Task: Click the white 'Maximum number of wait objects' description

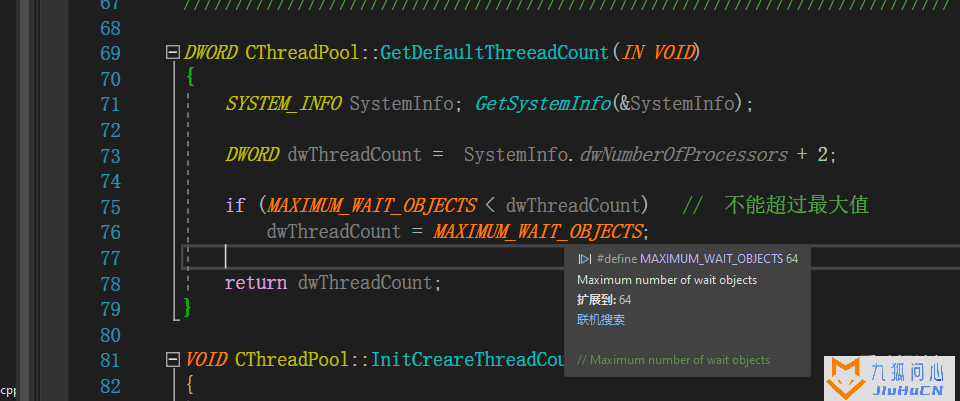Action: pyautogui.click(x=667, y=280)
